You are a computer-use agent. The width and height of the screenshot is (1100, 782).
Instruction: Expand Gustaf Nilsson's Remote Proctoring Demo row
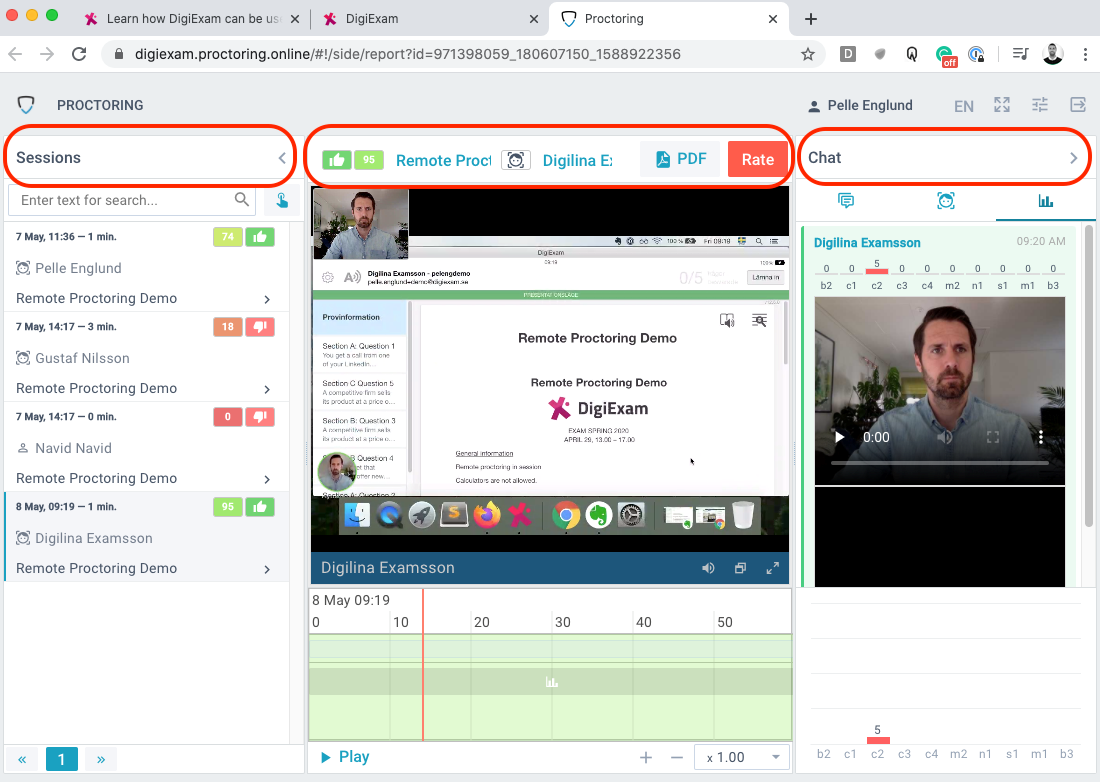point(267,389)
